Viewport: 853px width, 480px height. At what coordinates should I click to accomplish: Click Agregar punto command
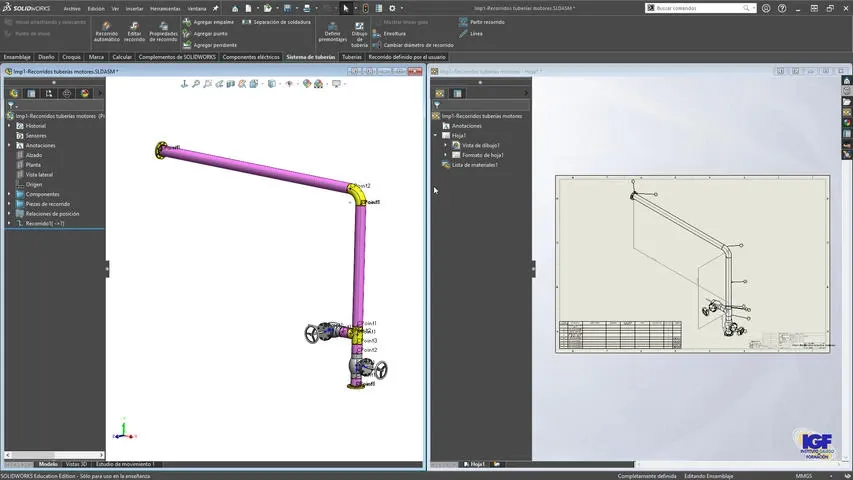[x=205, y=34]
